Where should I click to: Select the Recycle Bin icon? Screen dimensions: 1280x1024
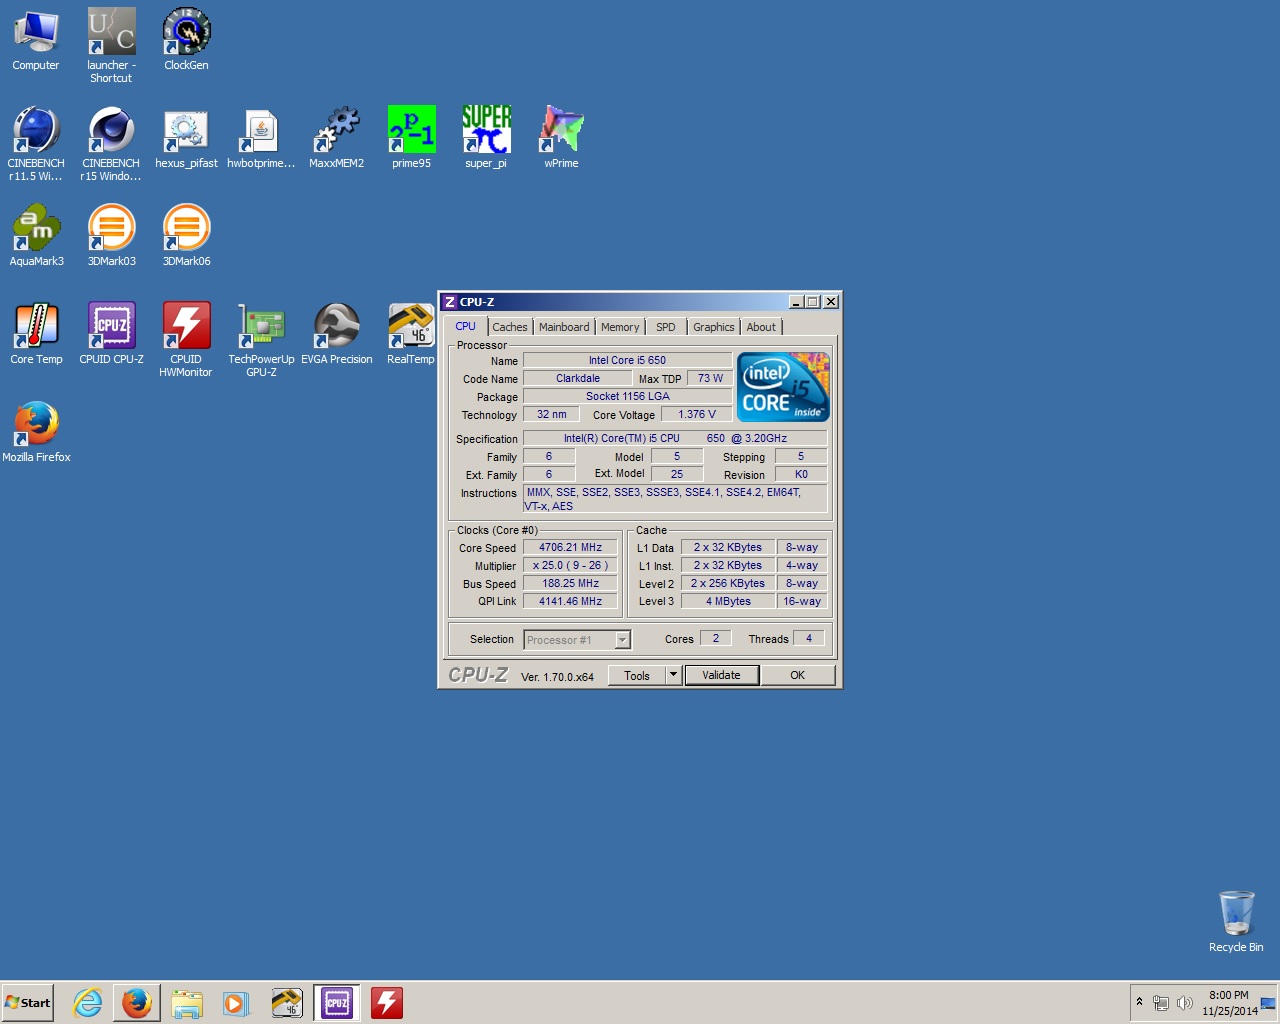[x=1236, y=922]
